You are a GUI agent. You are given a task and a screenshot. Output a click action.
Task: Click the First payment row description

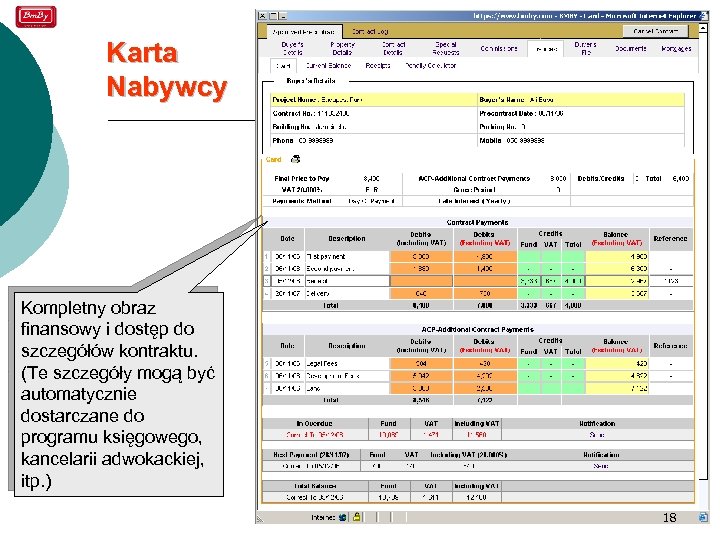tap(326, 257)
